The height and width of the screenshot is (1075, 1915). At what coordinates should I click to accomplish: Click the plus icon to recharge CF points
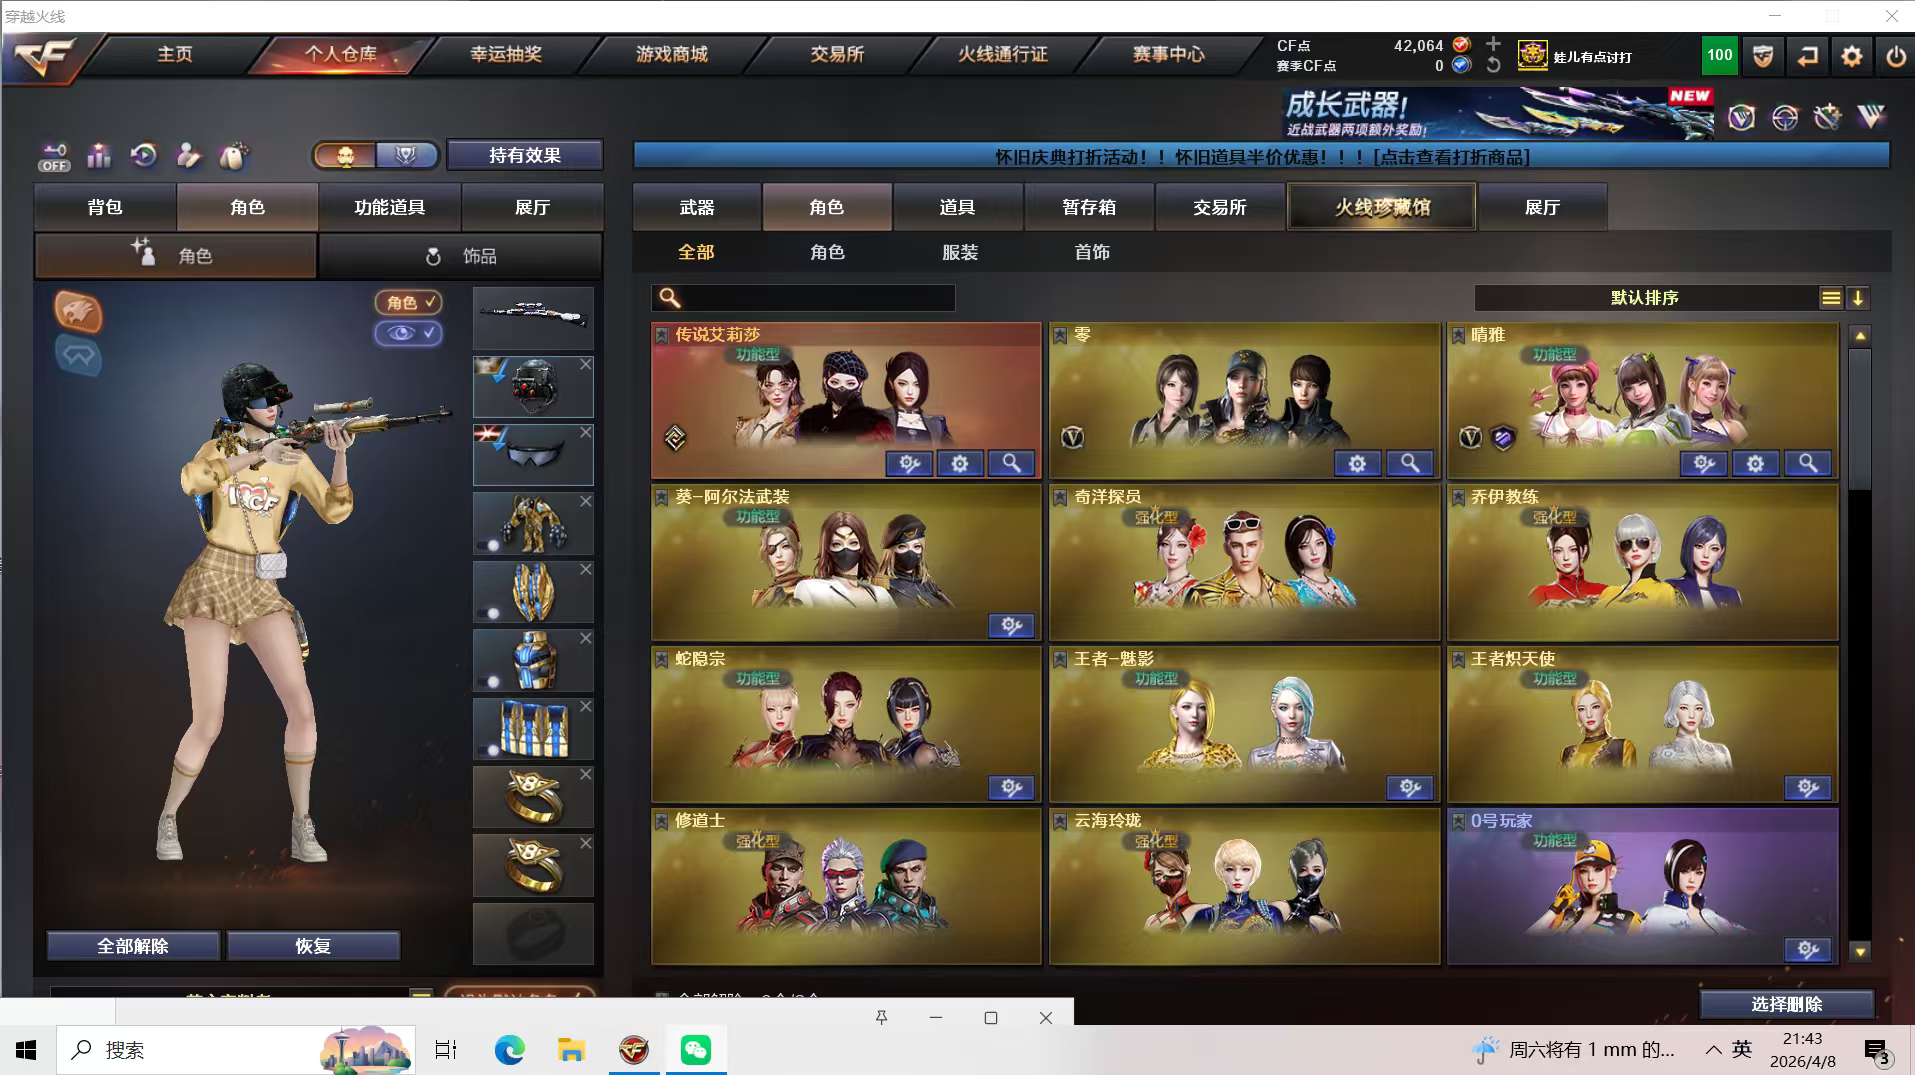(1493, 44)
